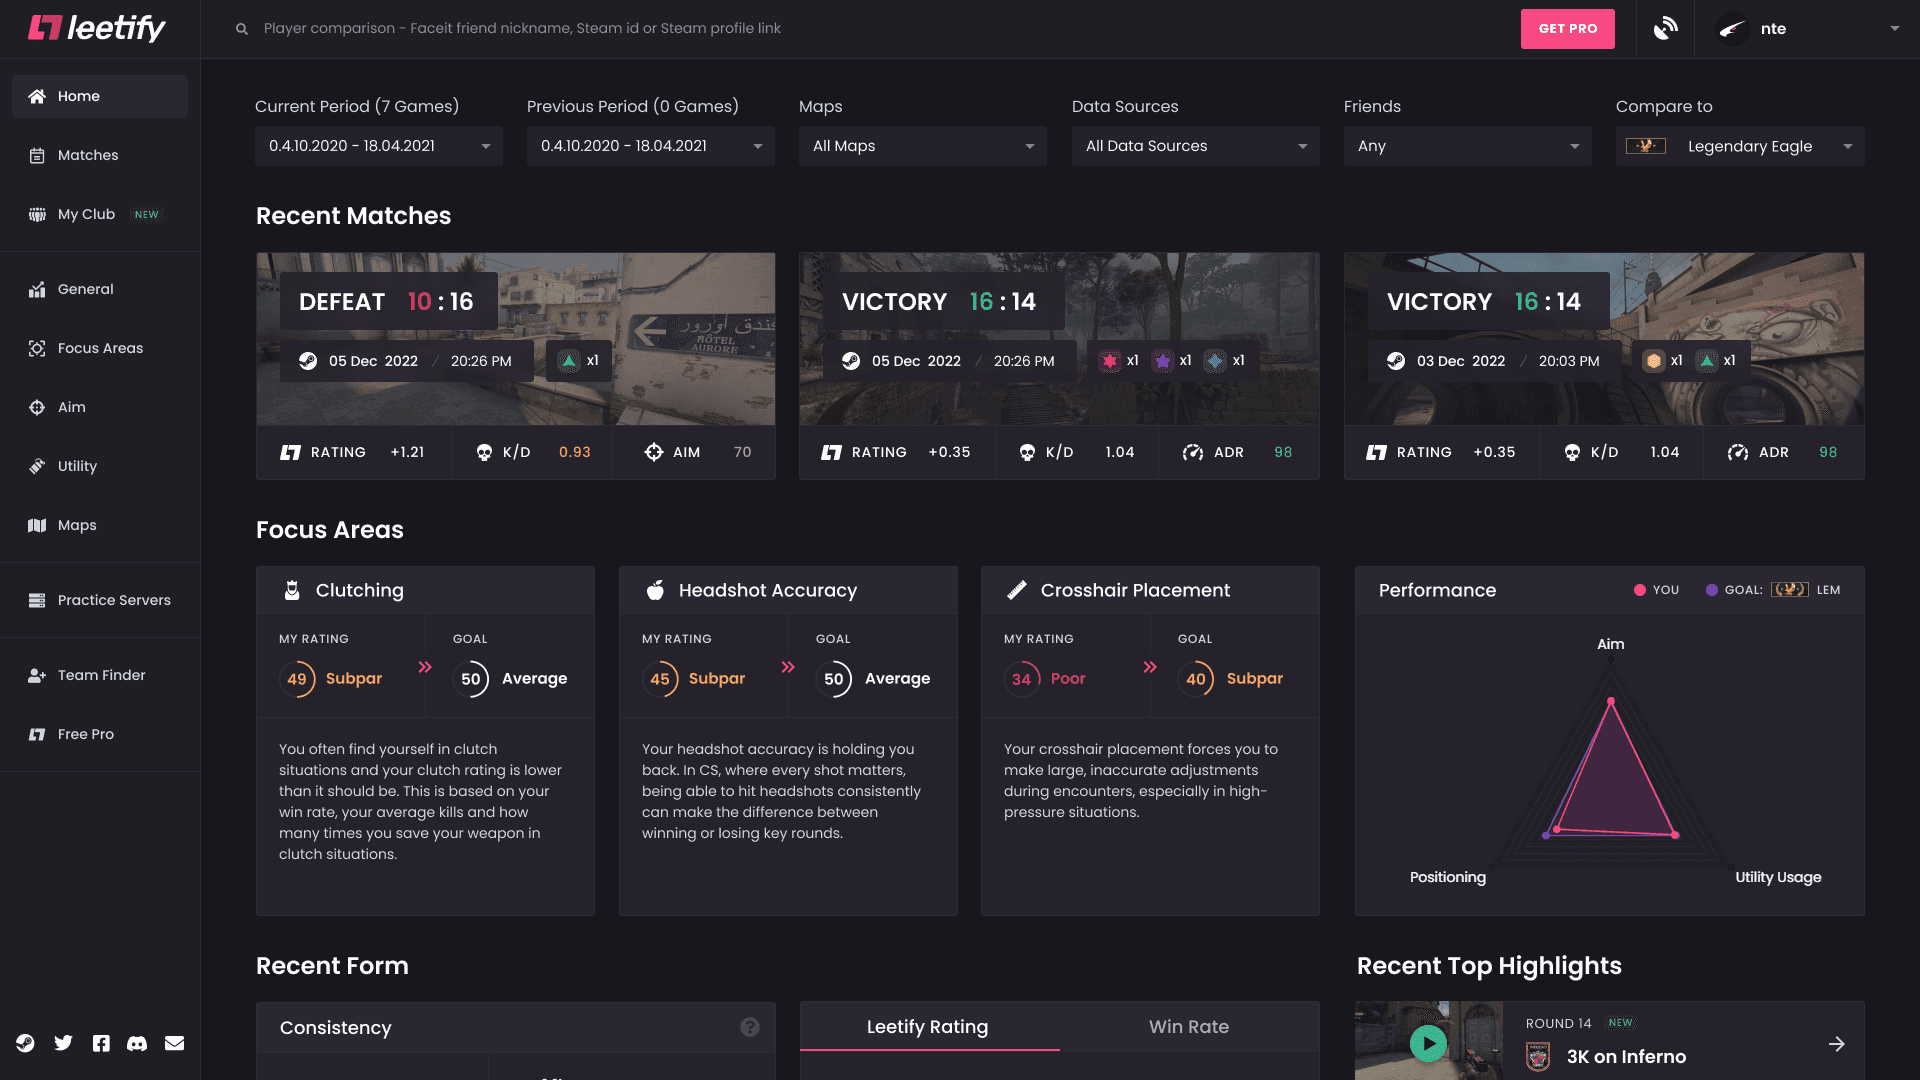Open Practice Servers from sidebar
1920x1080 pixels.
(36, 600)
